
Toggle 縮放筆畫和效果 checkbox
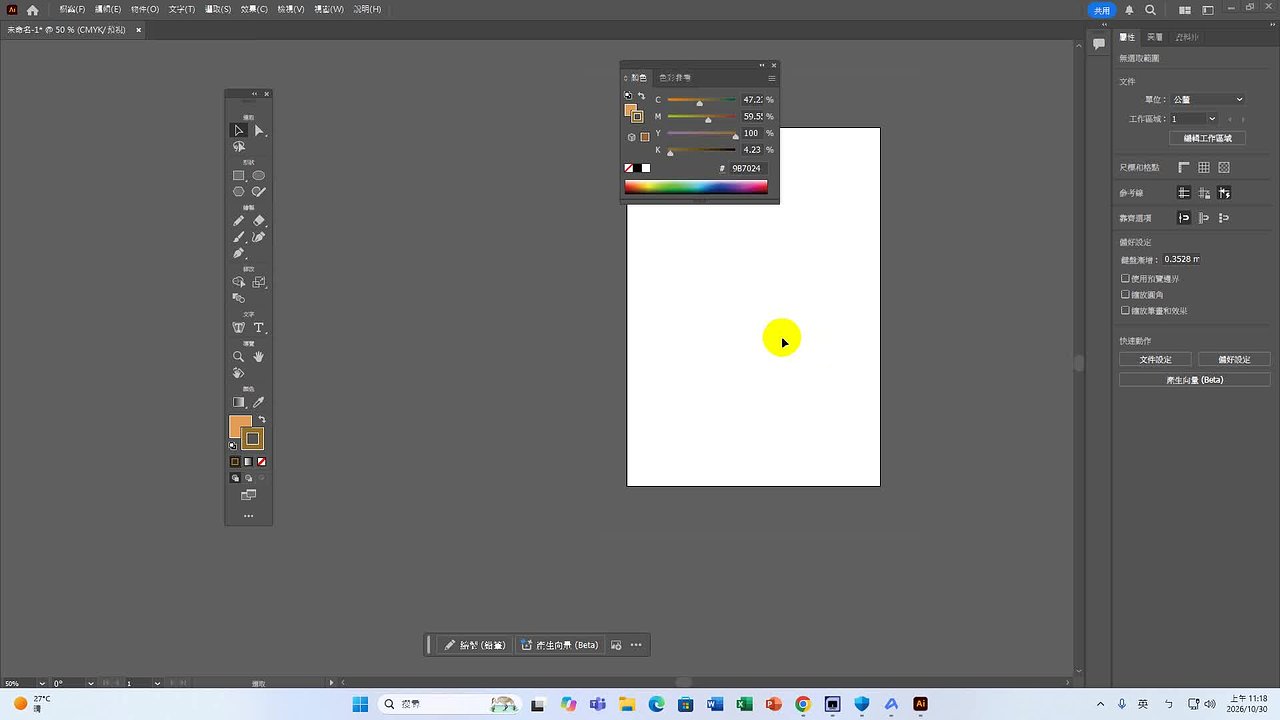point(1125,311)
